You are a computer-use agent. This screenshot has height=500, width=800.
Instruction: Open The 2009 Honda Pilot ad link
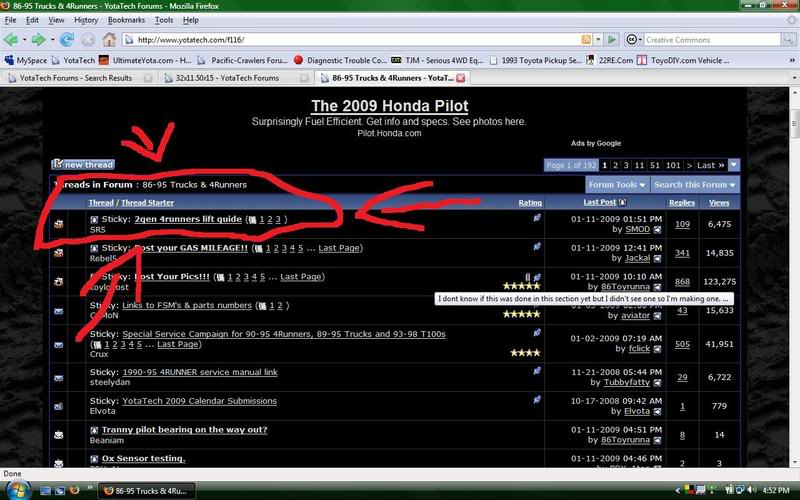[x=389, y=106]
